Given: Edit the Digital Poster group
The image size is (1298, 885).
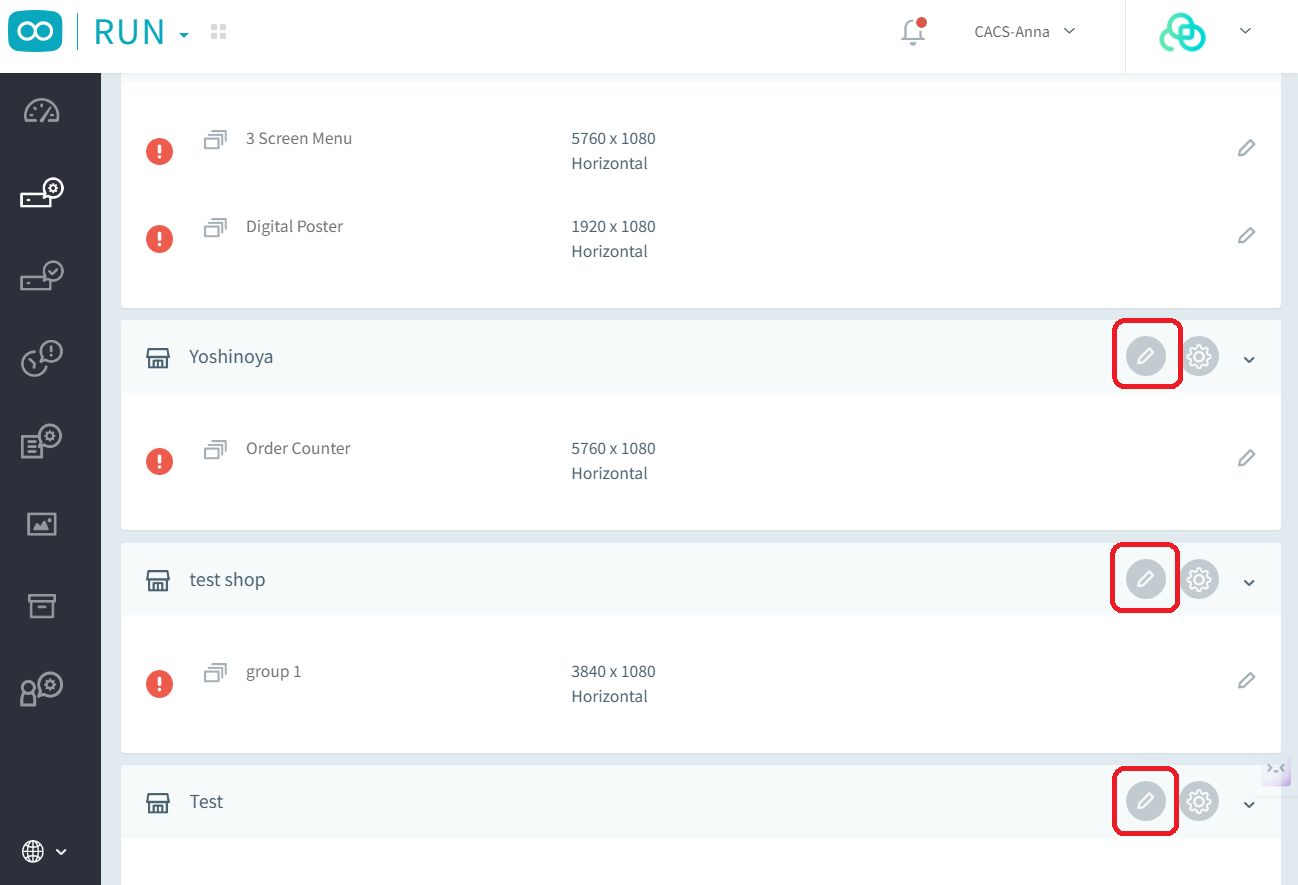Looking at the screenshot, I should point(1246,236).
